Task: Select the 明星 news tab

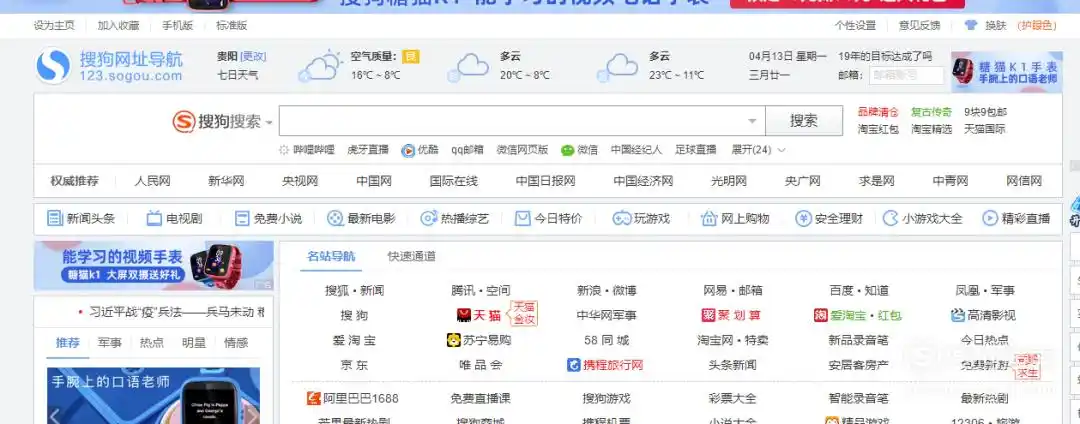Action: [x=194, y=343]
